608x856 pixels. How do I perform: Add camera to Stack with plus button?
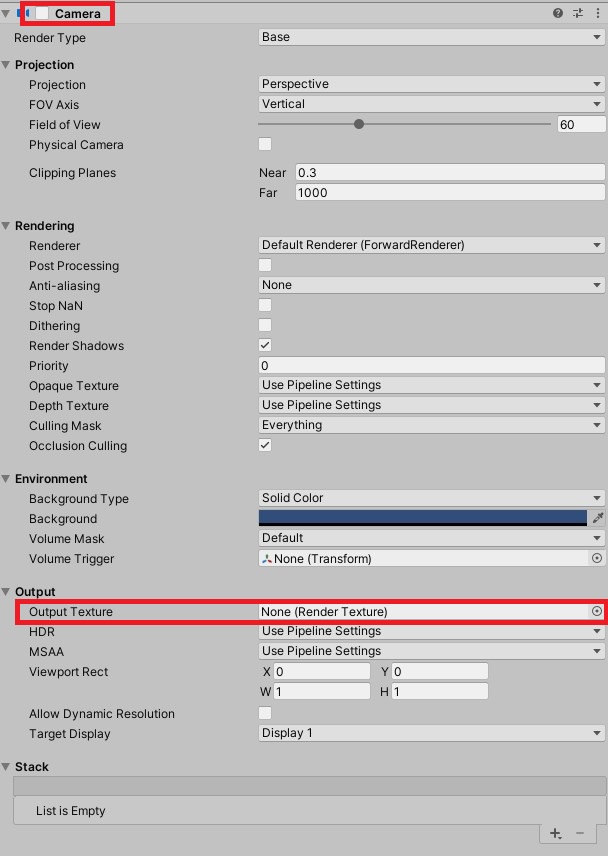(556, 833)
